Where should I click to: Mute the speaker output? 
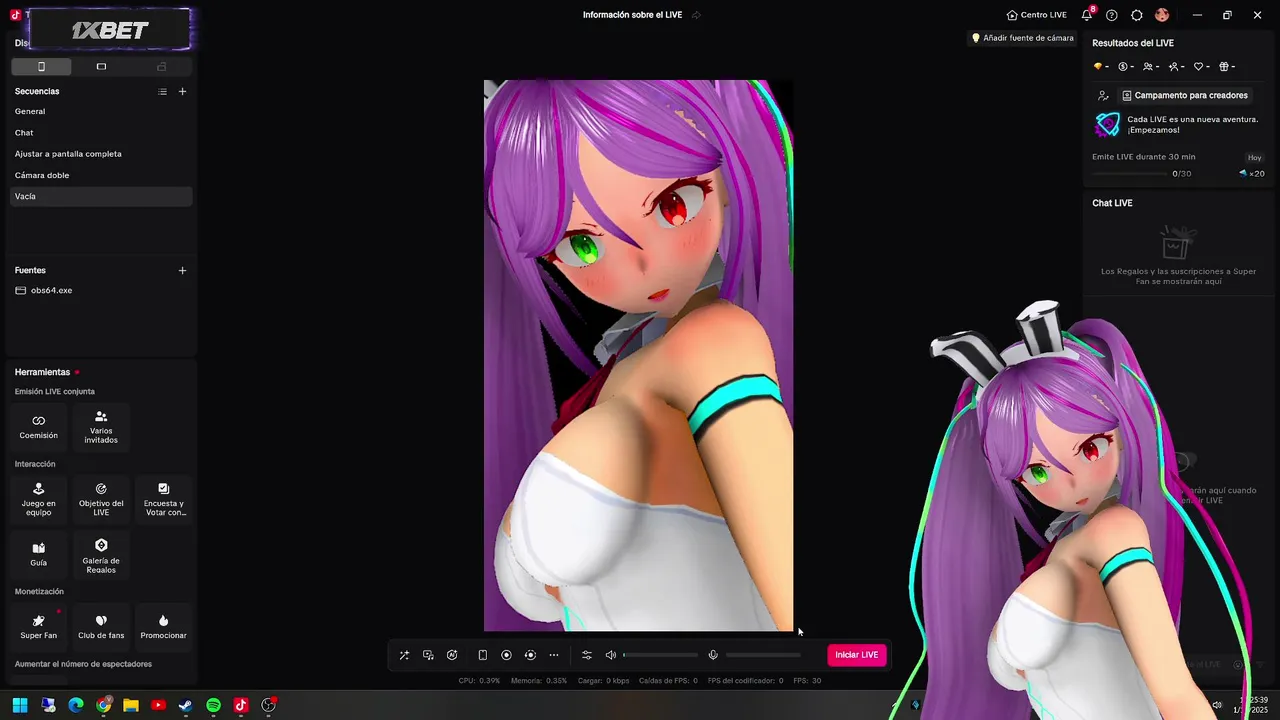click(611, 655)
